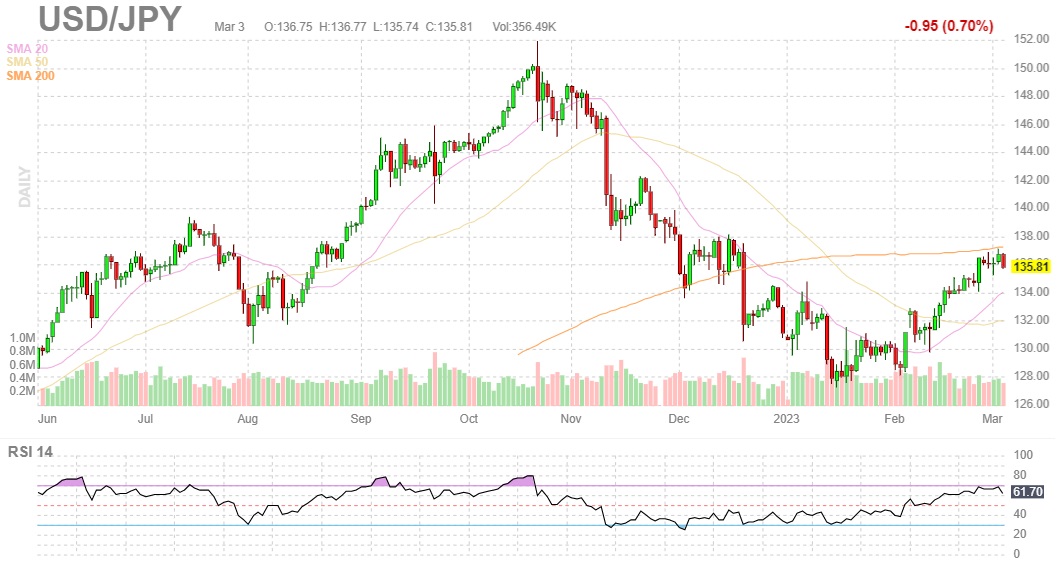Image resolution: width=1058 pixels, height=561 pixels.
Task: Click the Dec month label
Action: (x=679, y=419)
